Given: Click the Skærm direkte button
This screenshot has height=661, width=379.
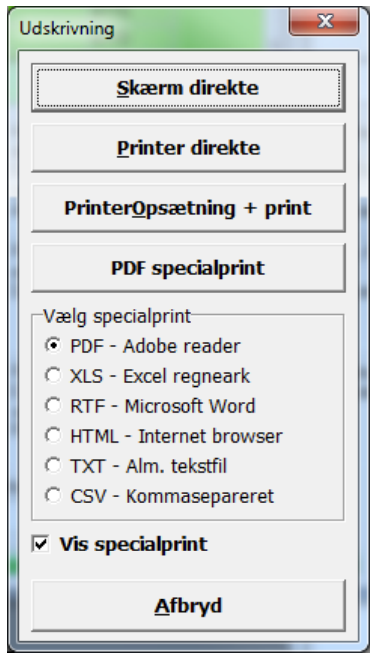Looking at the screenshot, I should click(188, 88).
